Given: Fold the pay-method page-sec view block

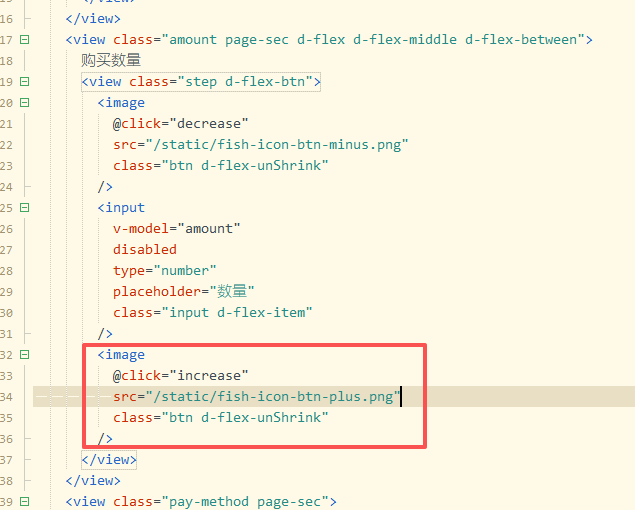Looking at the screenshot, I should pos(25,502).
